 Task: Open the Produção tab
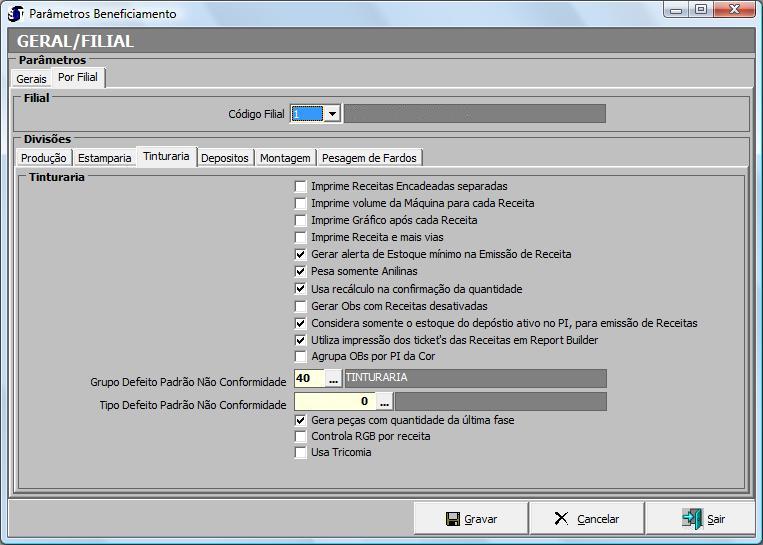44,158
